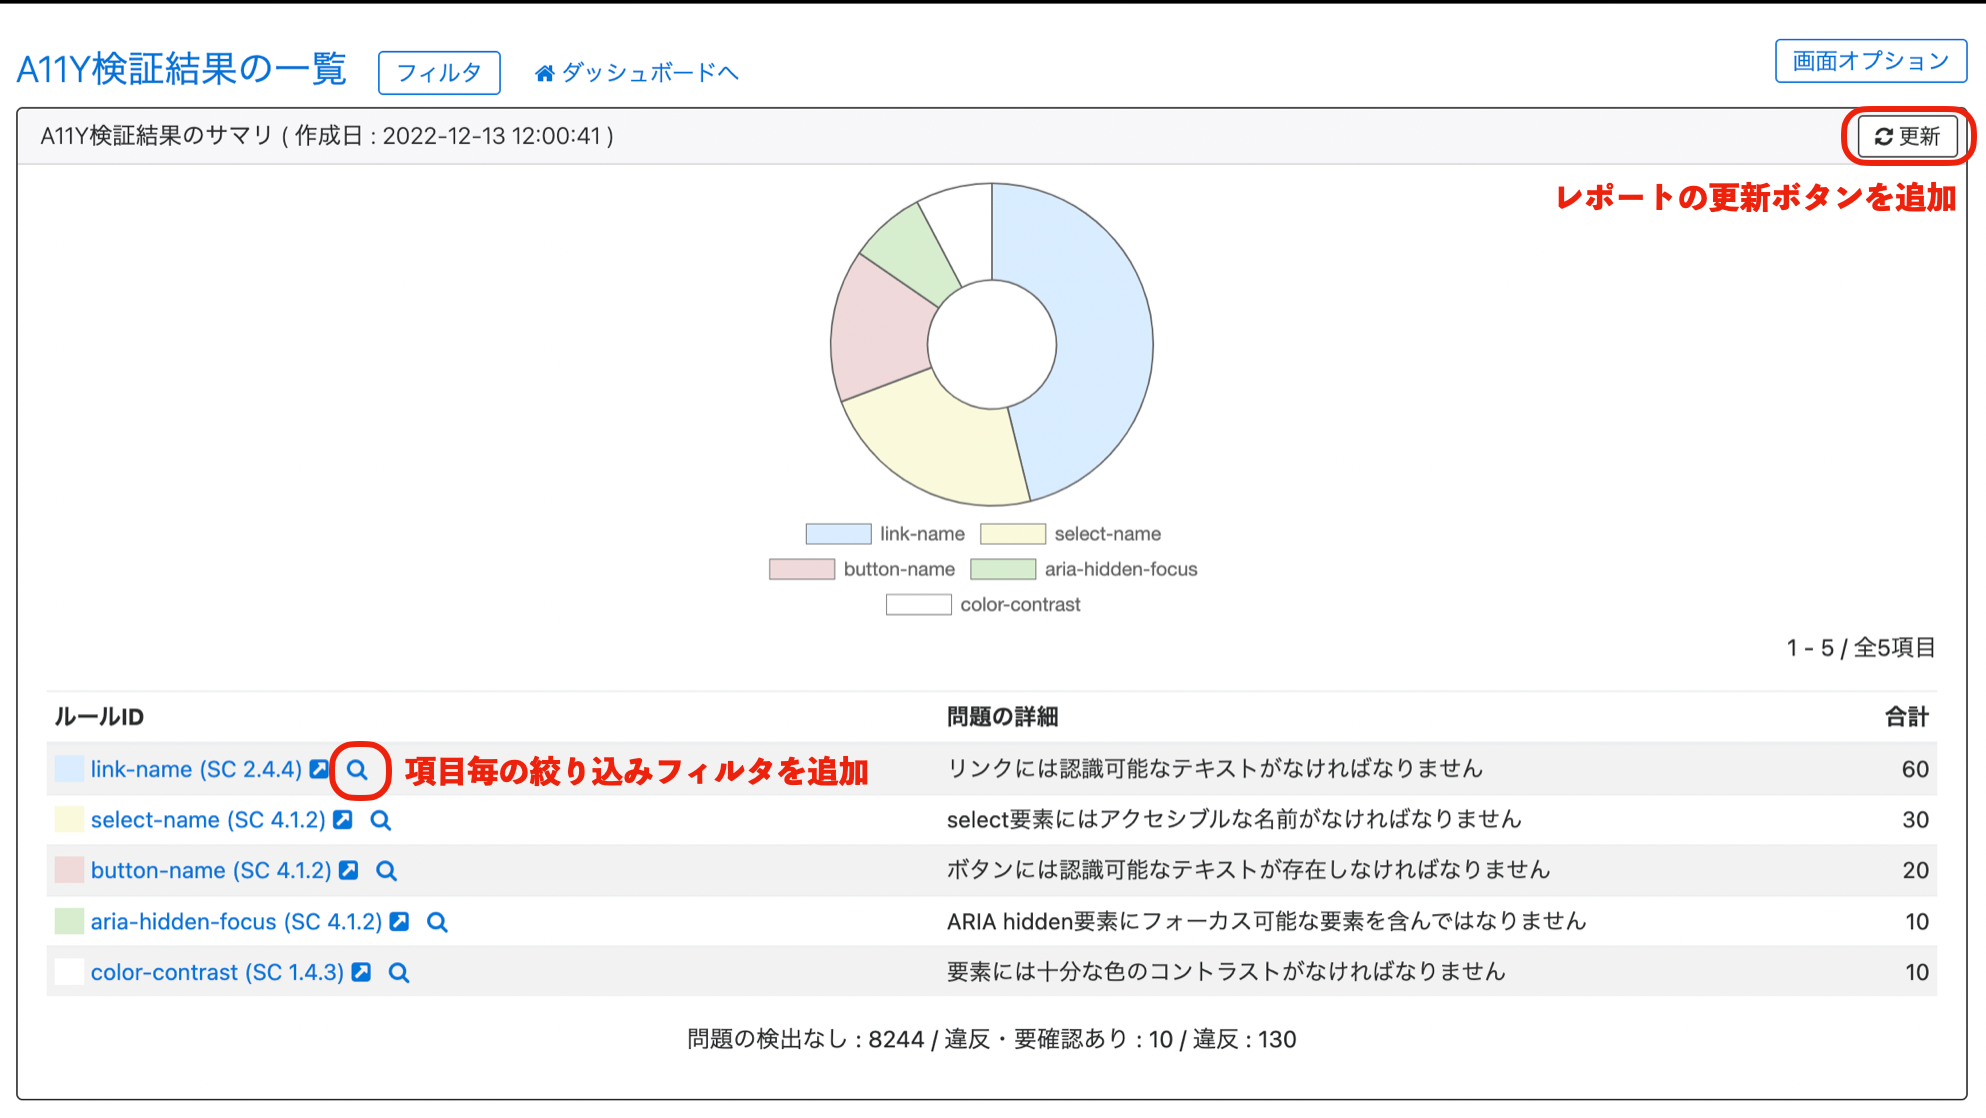Click the external link icon next to link-name
This screenshot has width=1986, height=1118.
point(317,769)
